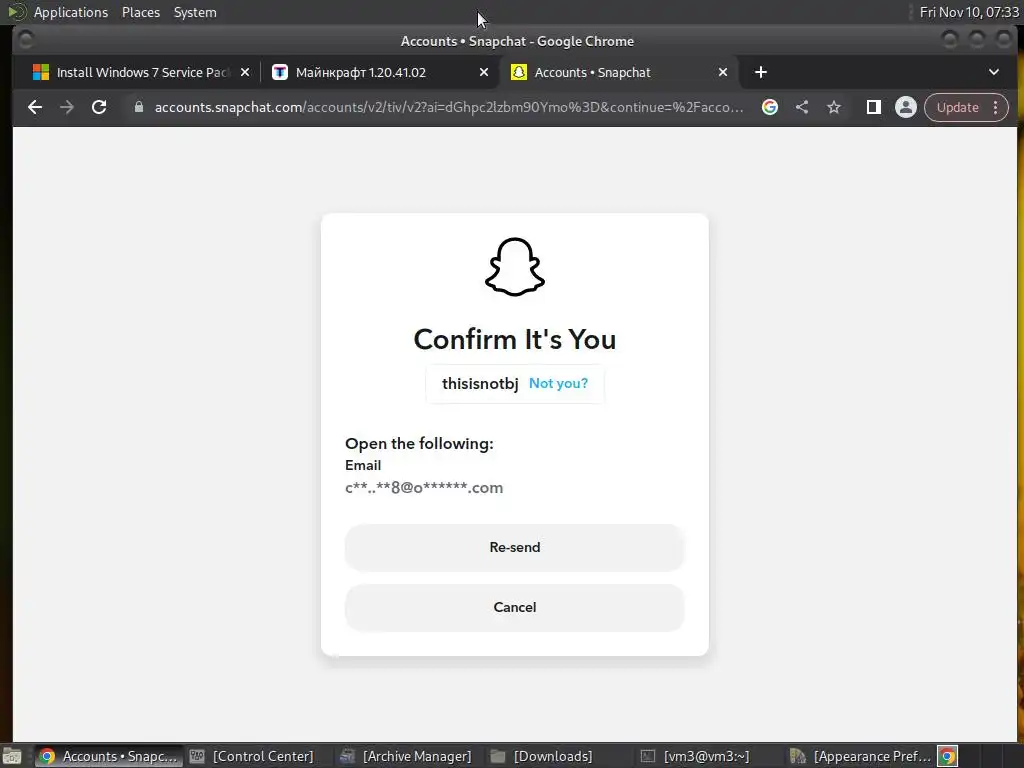Viewport: 1024px width, 768px height.
Task: Close the Install Windows 7 Service Pack tab
Action: [245, 72]
